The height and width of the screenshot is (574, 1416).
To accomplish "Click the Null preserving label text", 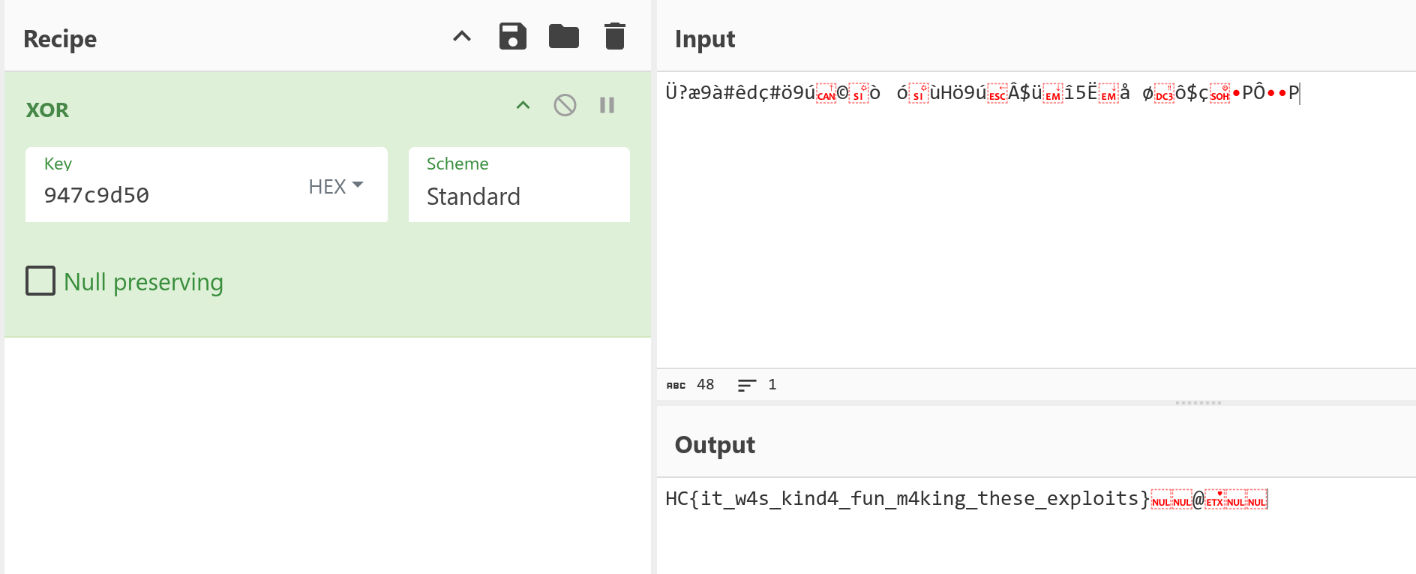I will coord(143,283).
